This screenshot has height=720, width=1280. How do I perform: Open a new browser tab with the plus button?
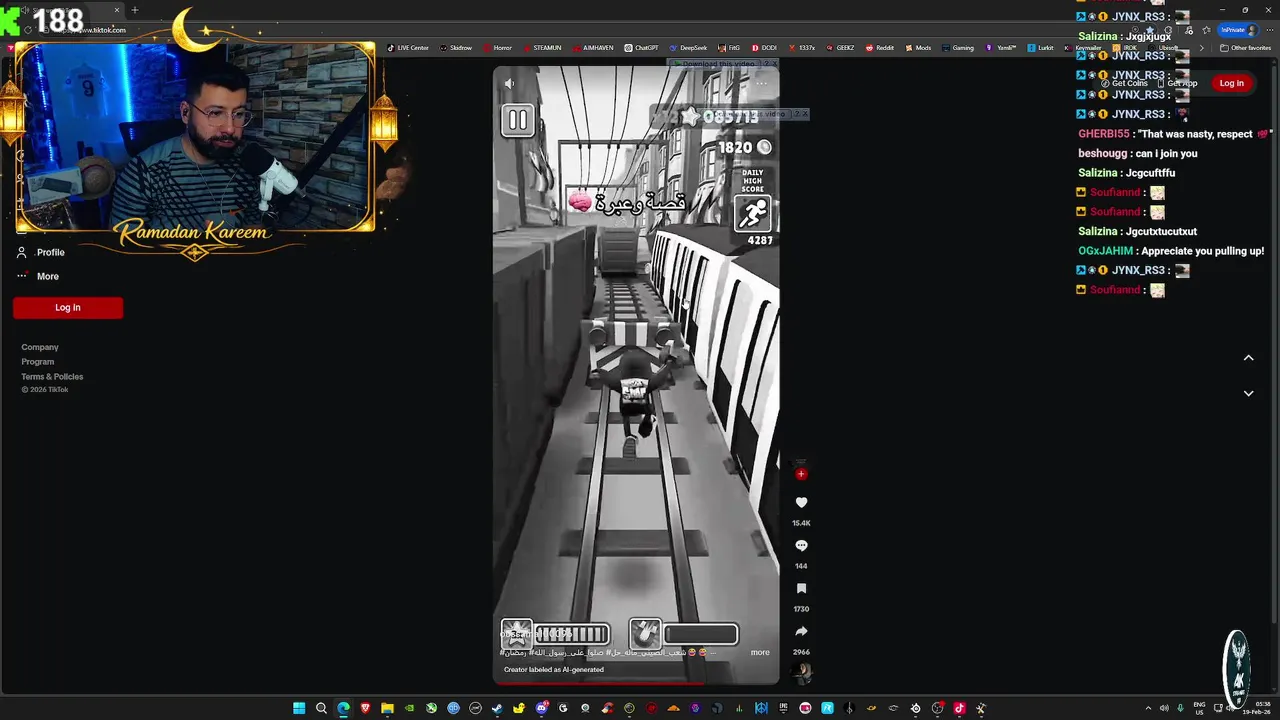click(135, 10)
